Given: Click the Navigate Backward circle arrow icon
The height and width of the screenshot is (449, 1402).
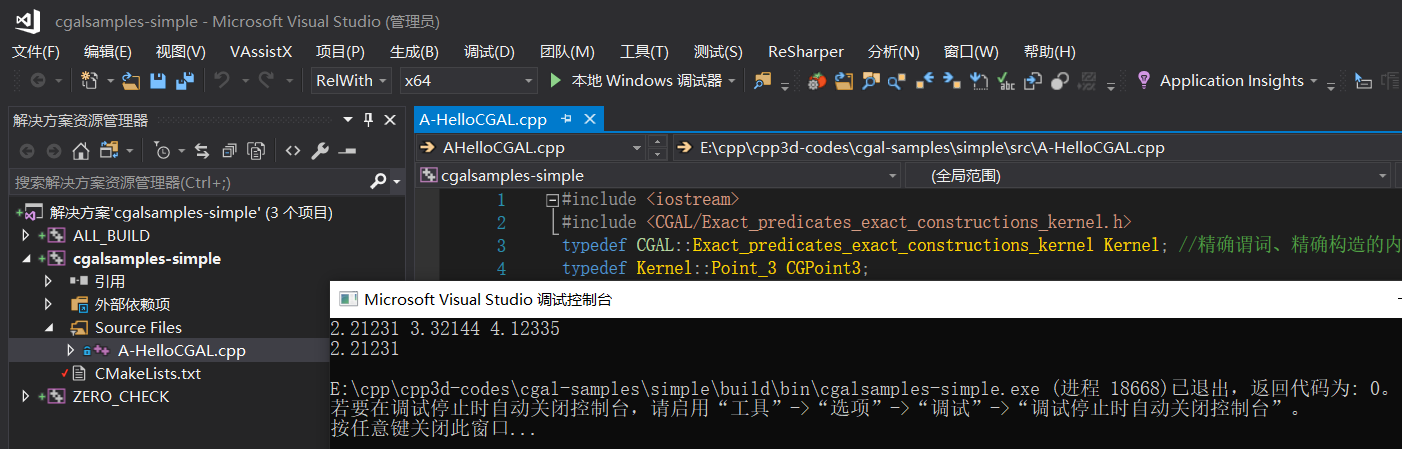Looking at the screenshot, I should pos(38,81).
